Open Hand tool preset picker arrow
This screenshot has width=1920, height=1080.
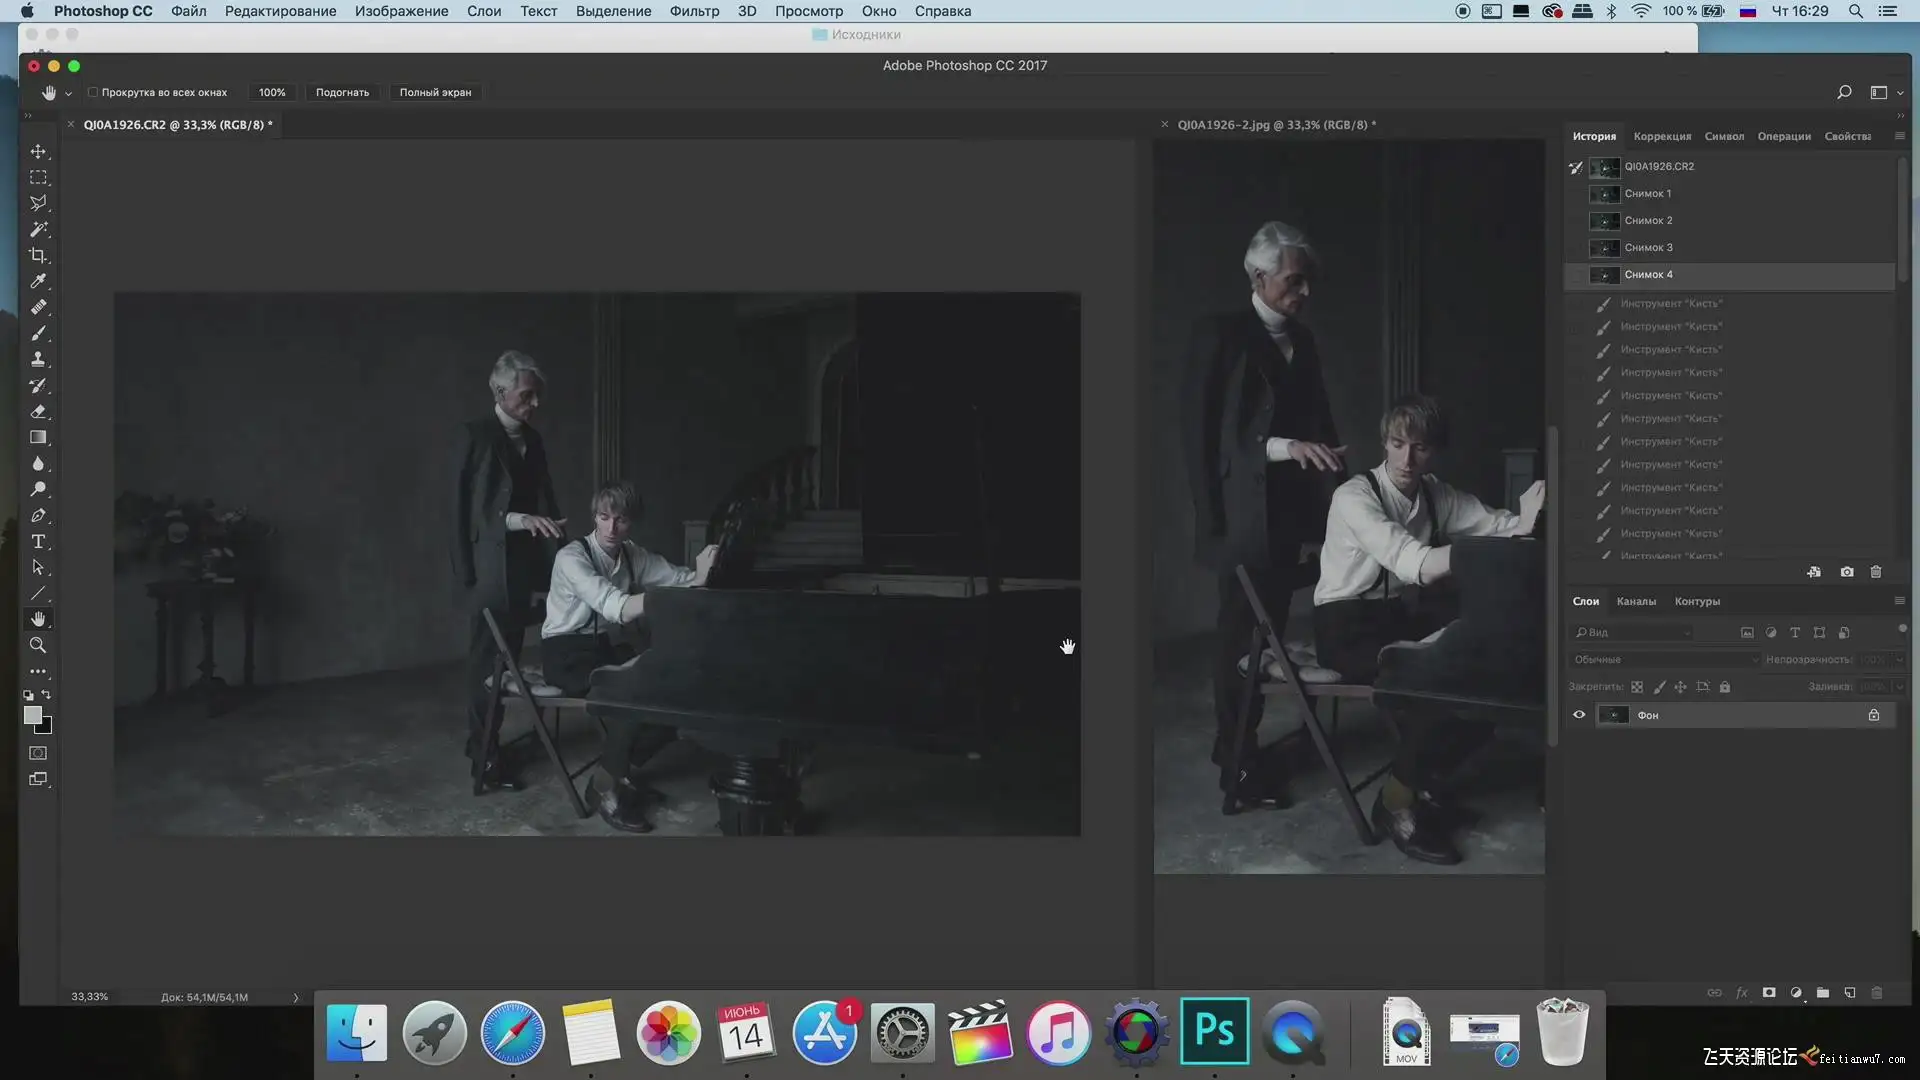68,93
